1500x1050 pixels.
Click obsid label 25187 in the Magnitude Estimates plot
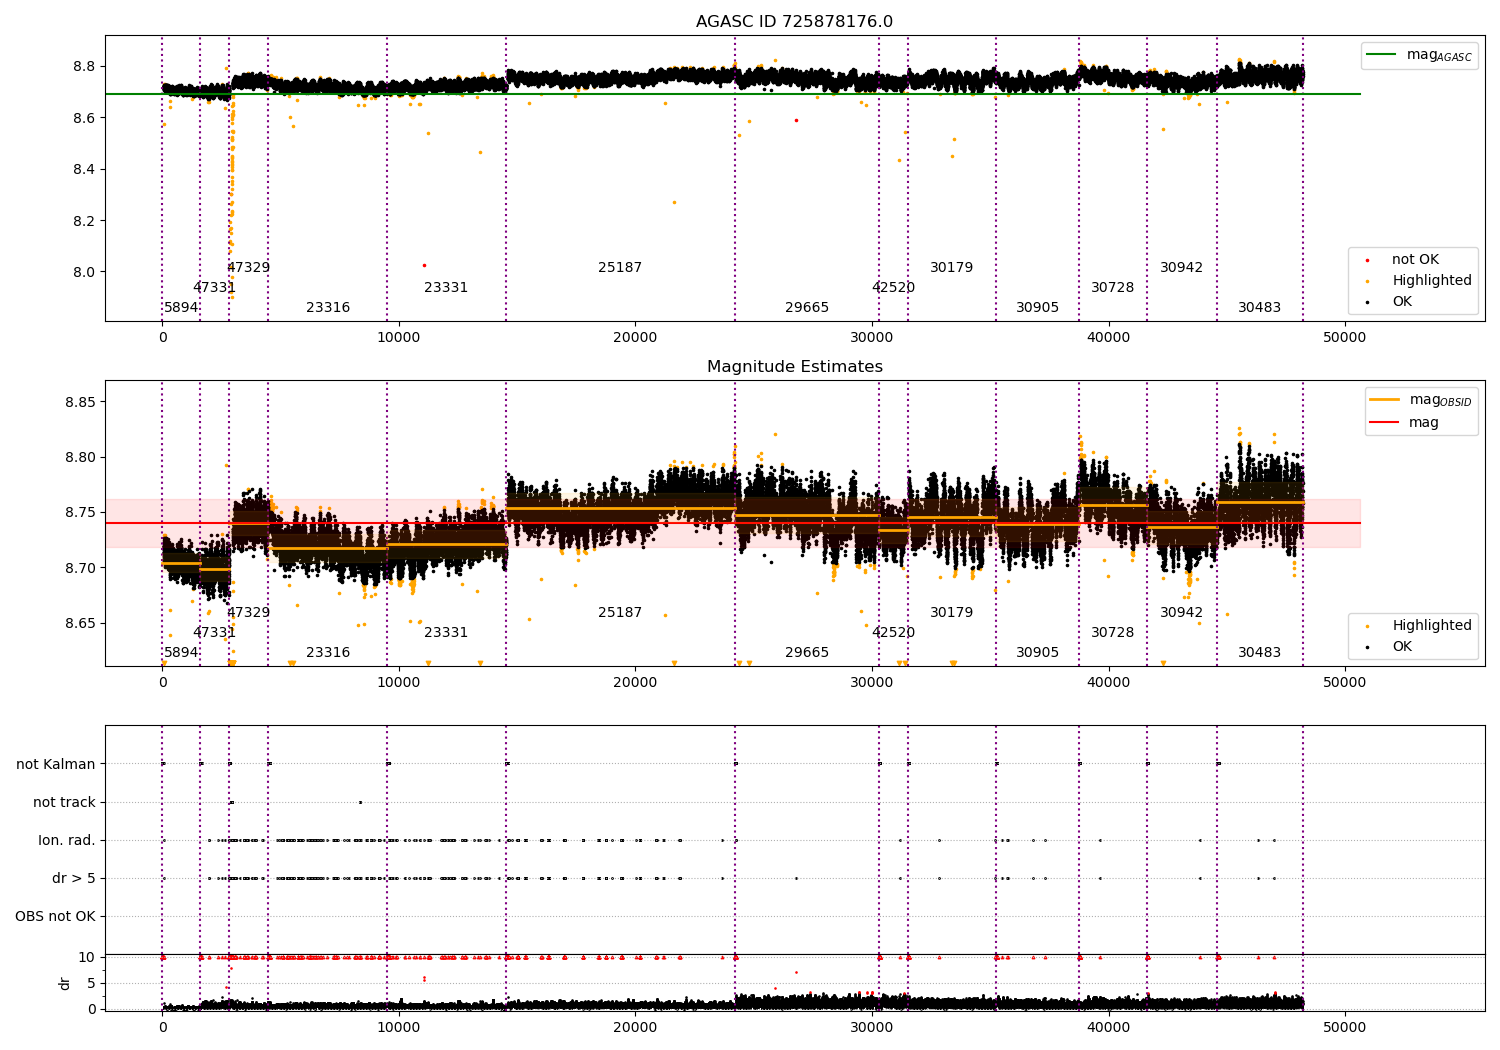(620, 613)
